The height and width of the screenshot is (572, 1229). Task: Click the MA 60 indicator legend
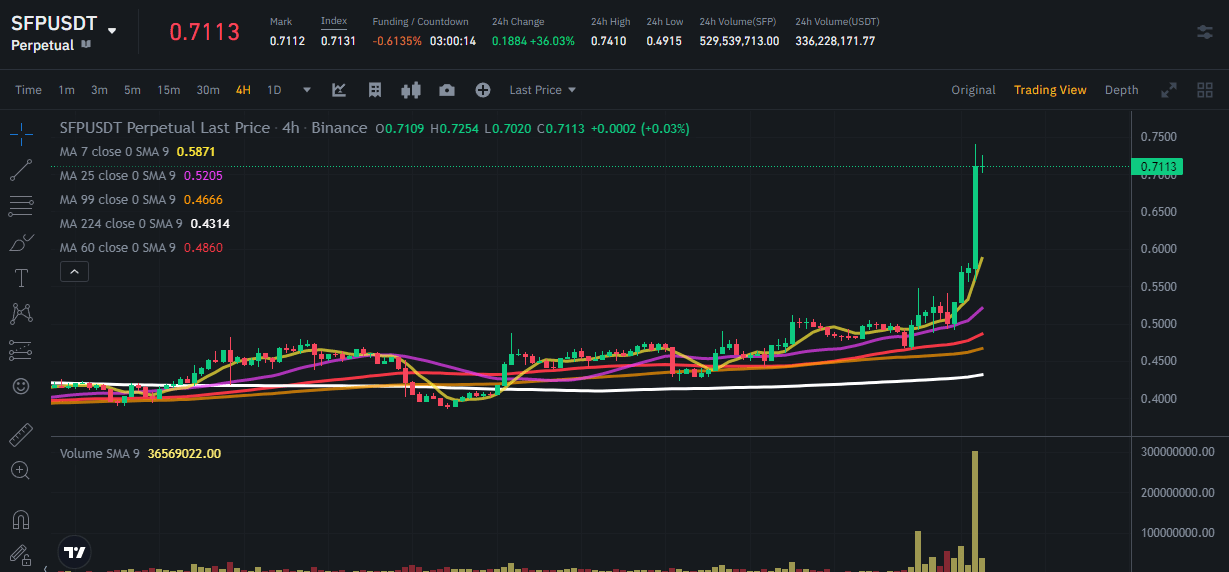coord(141,248)
